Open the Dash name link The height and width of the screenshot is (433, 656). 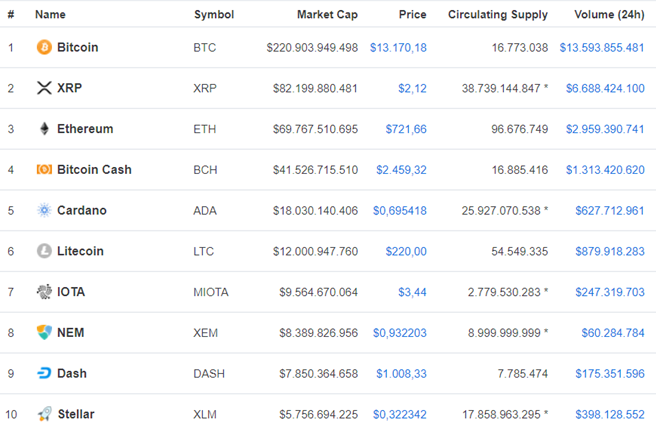[72, 373]
